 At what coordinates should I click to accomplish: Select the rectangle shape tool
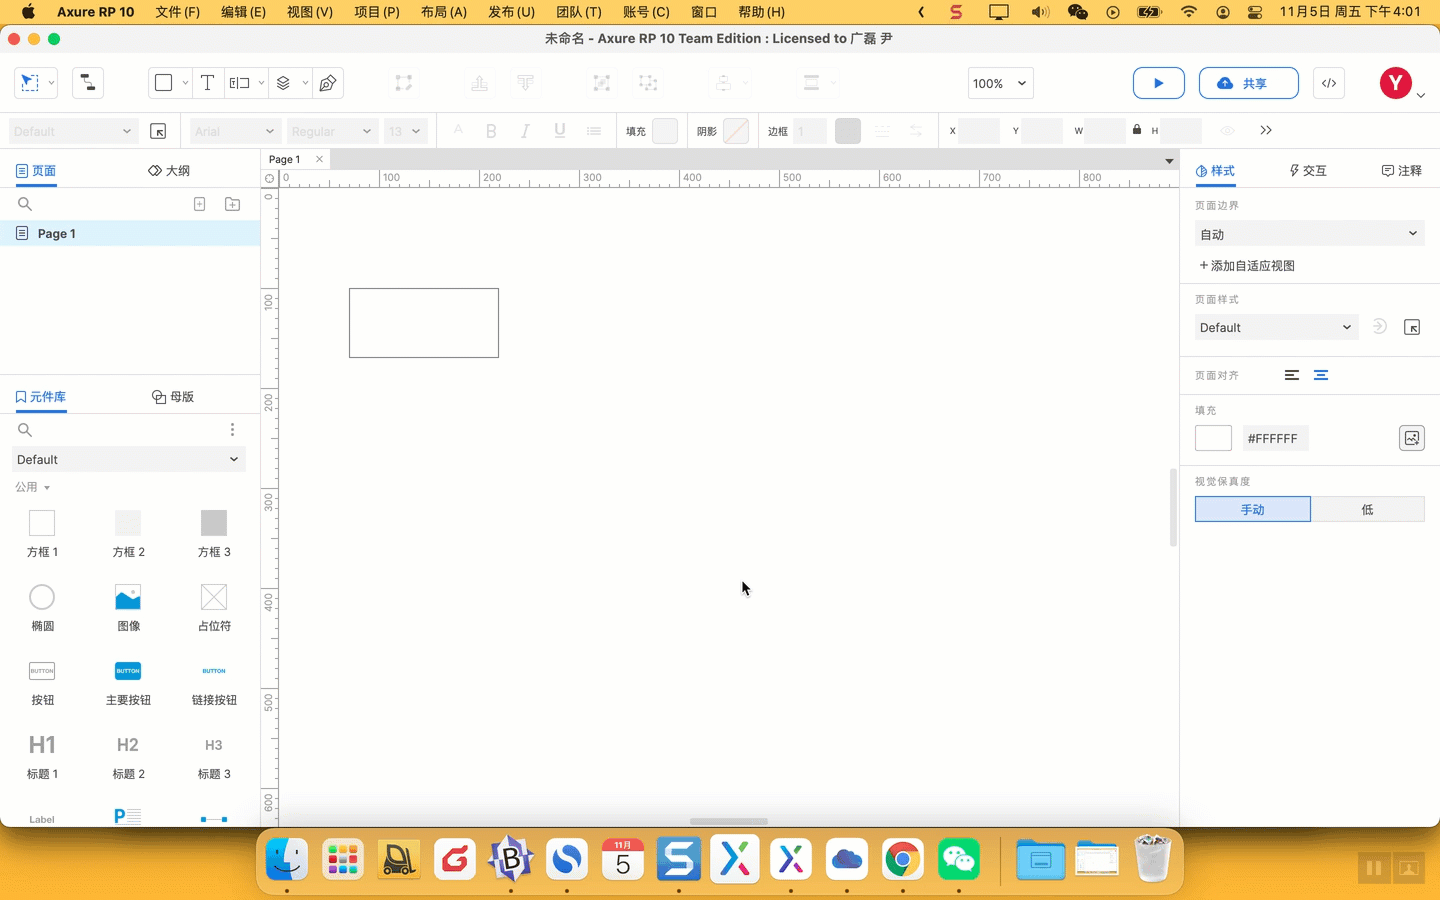point(164,83)
